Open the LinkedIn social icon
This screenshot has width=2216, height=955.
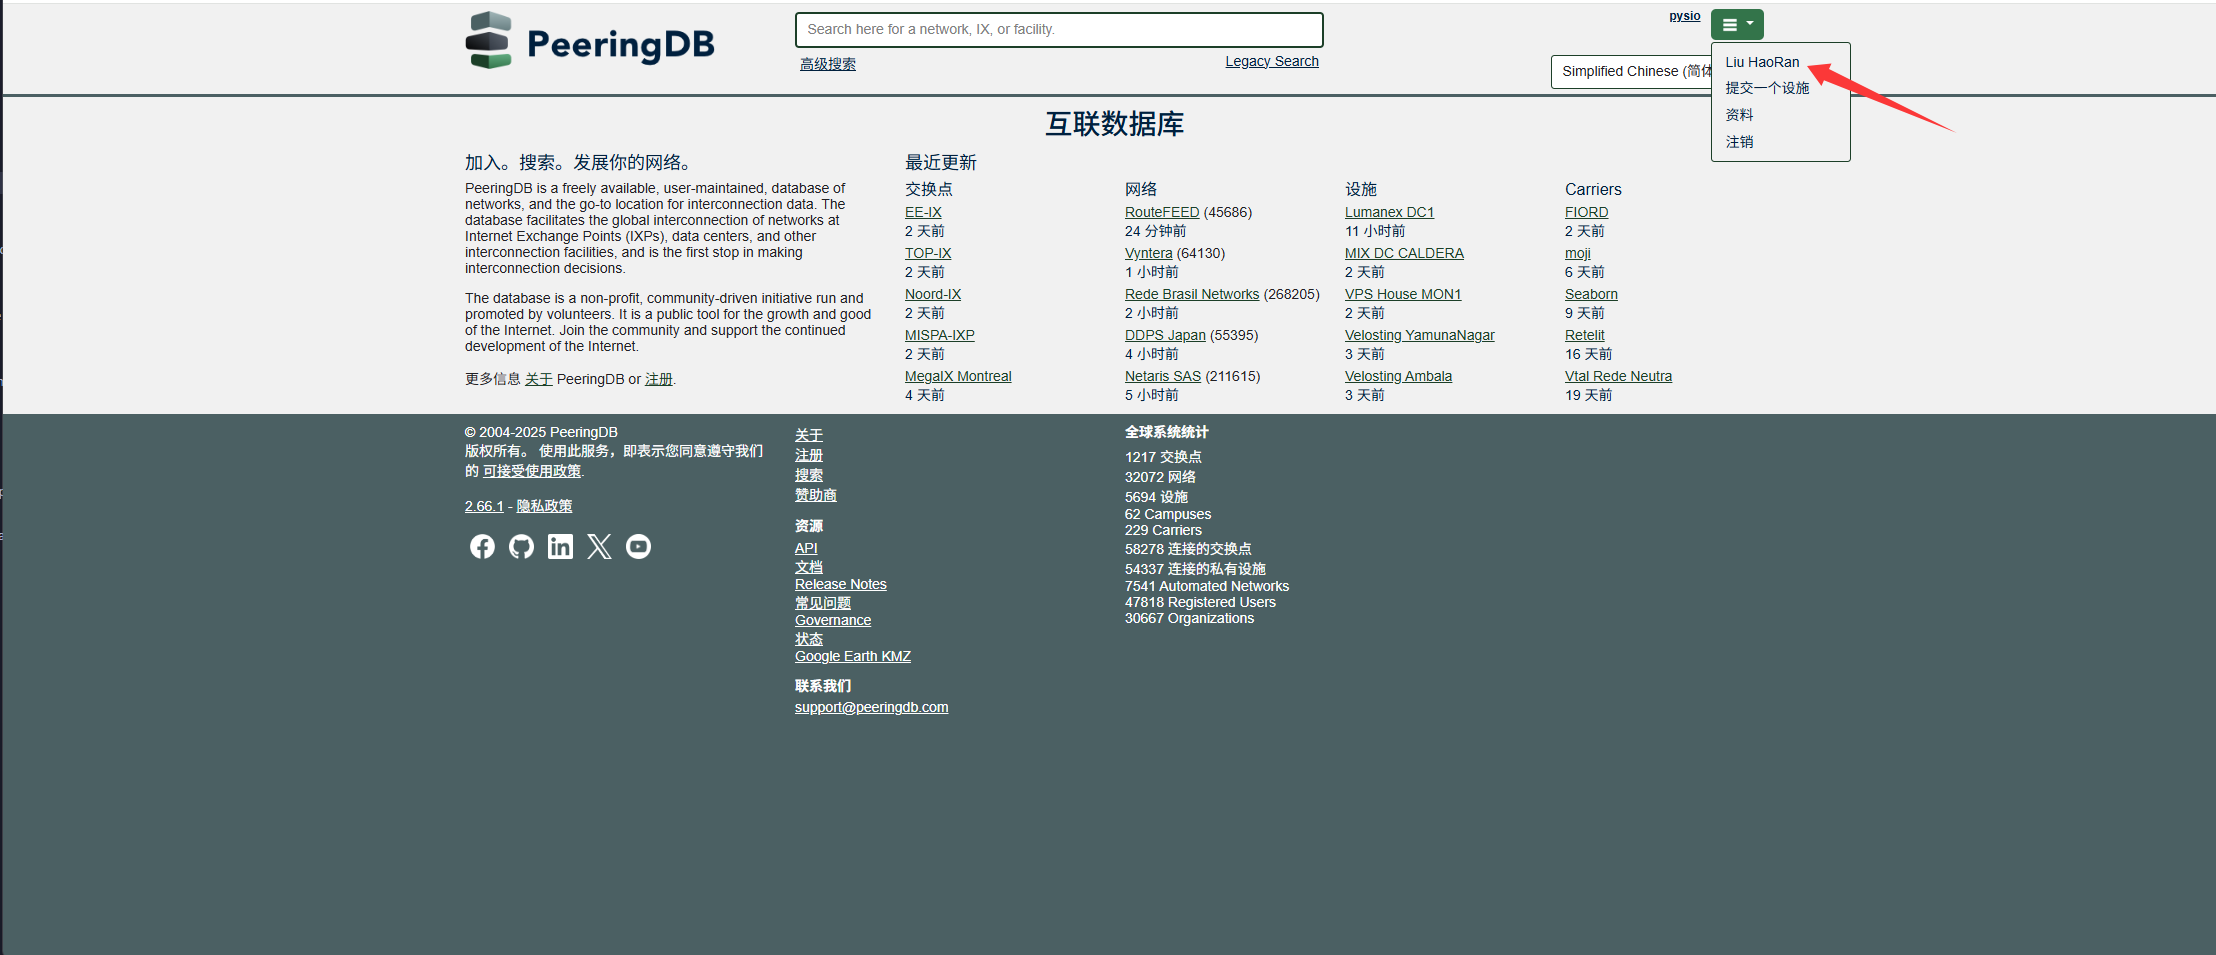pos(560,546)
